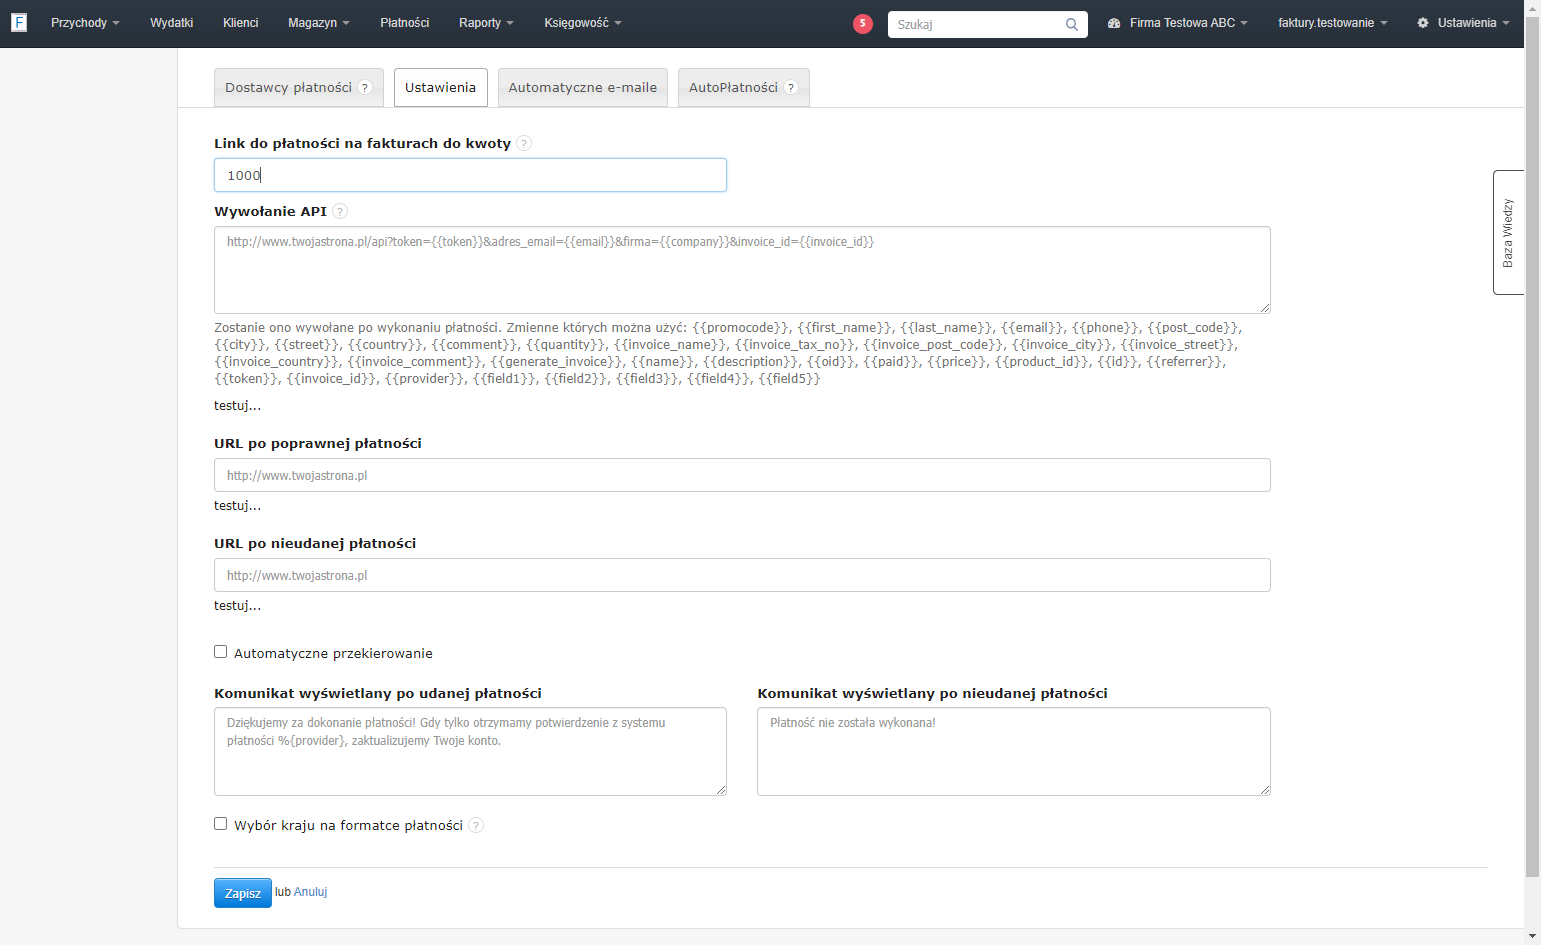The image size is (1541, 945).
Task: Click the help icon next to AutoPłatności
Action: [x=791, y=88]
